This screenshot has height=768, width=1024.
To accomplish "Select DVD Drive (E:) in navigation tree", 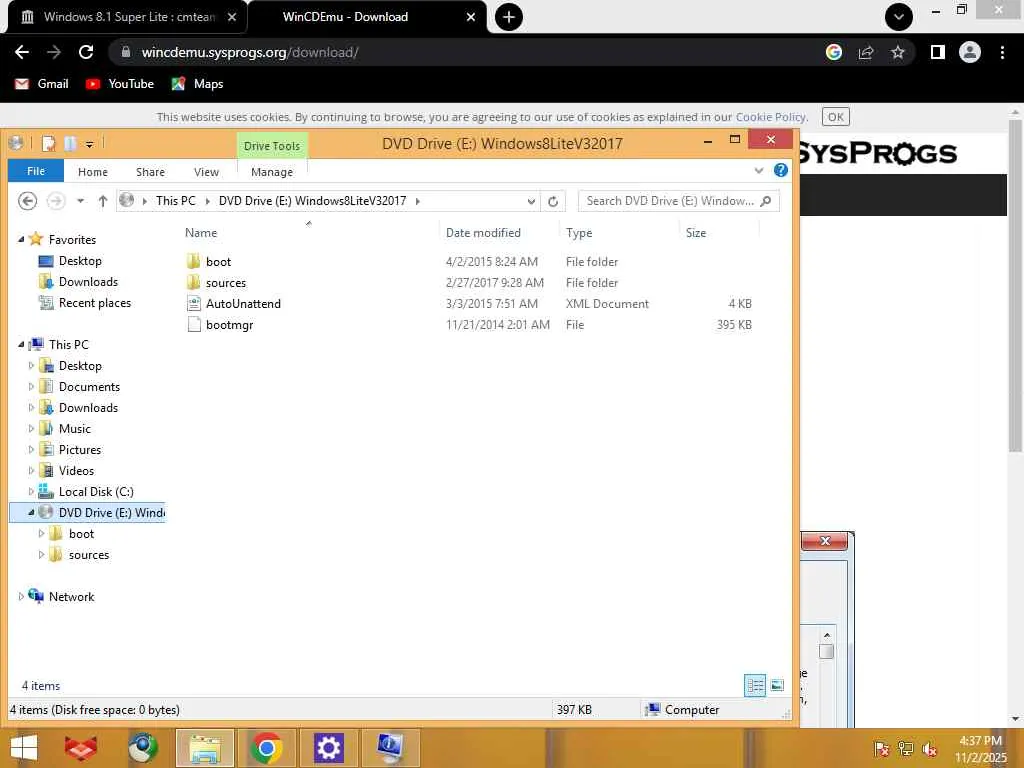I will click(x=111, y=513).
